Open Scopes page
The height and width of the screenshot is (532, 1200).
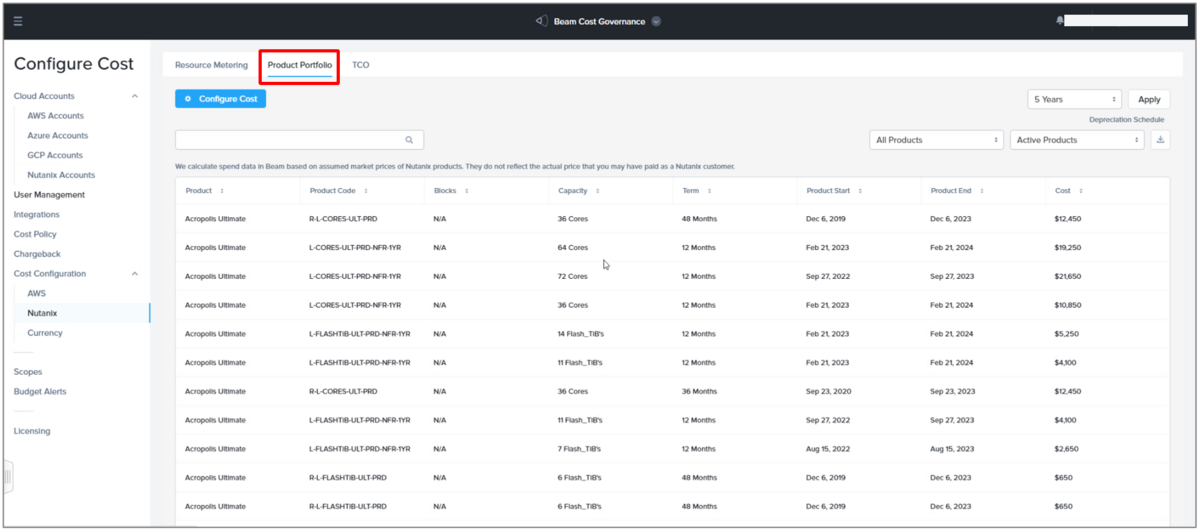(x=28, y=372)
